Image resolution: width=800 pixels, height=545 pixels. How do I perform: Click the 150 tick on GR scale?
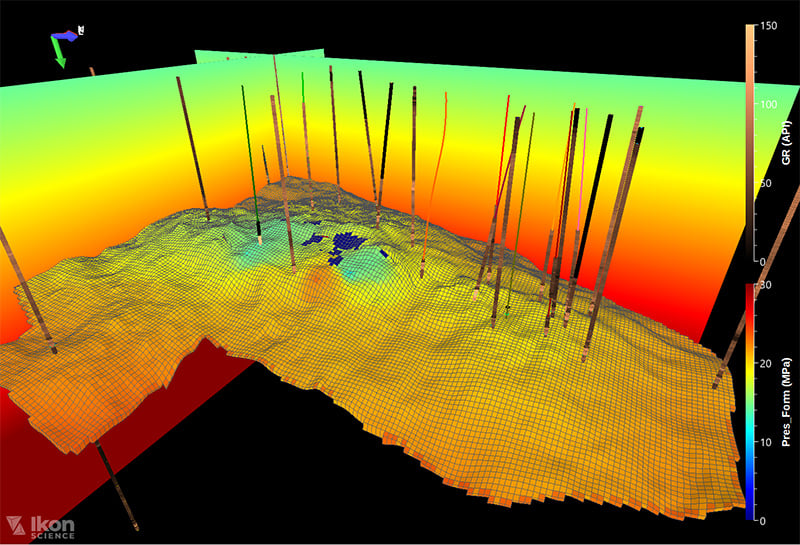point(770,27)
